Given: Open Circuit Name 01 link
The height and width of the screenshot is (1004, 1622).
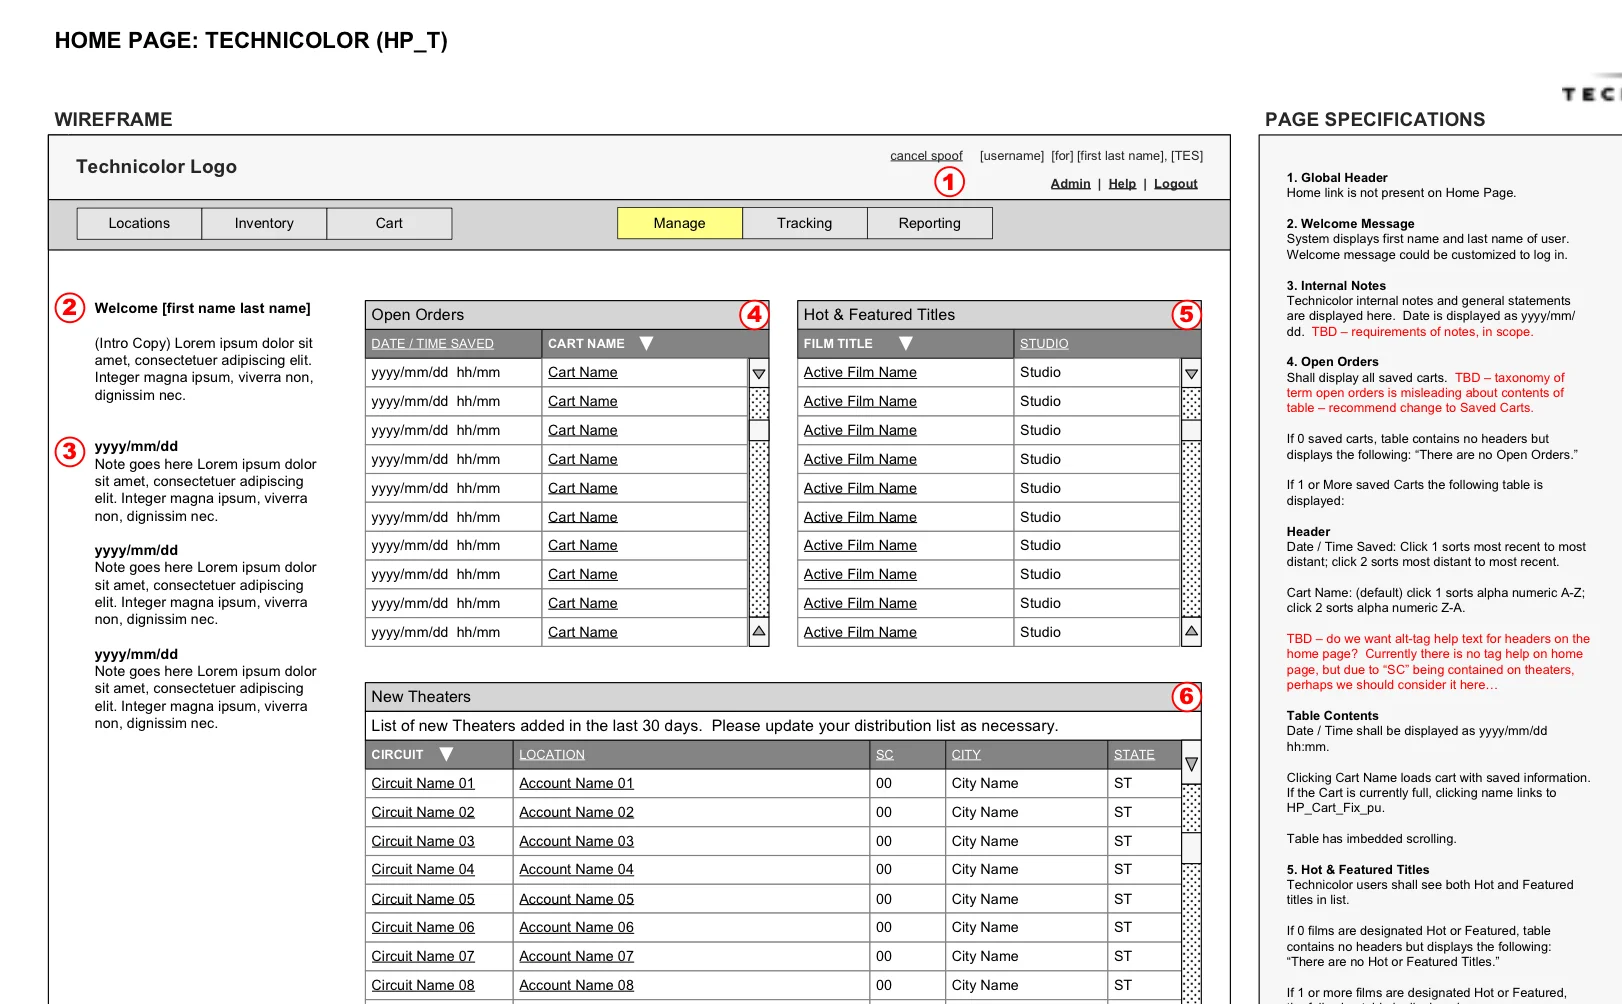Looking at the screenshot, I should click(423, 783).
